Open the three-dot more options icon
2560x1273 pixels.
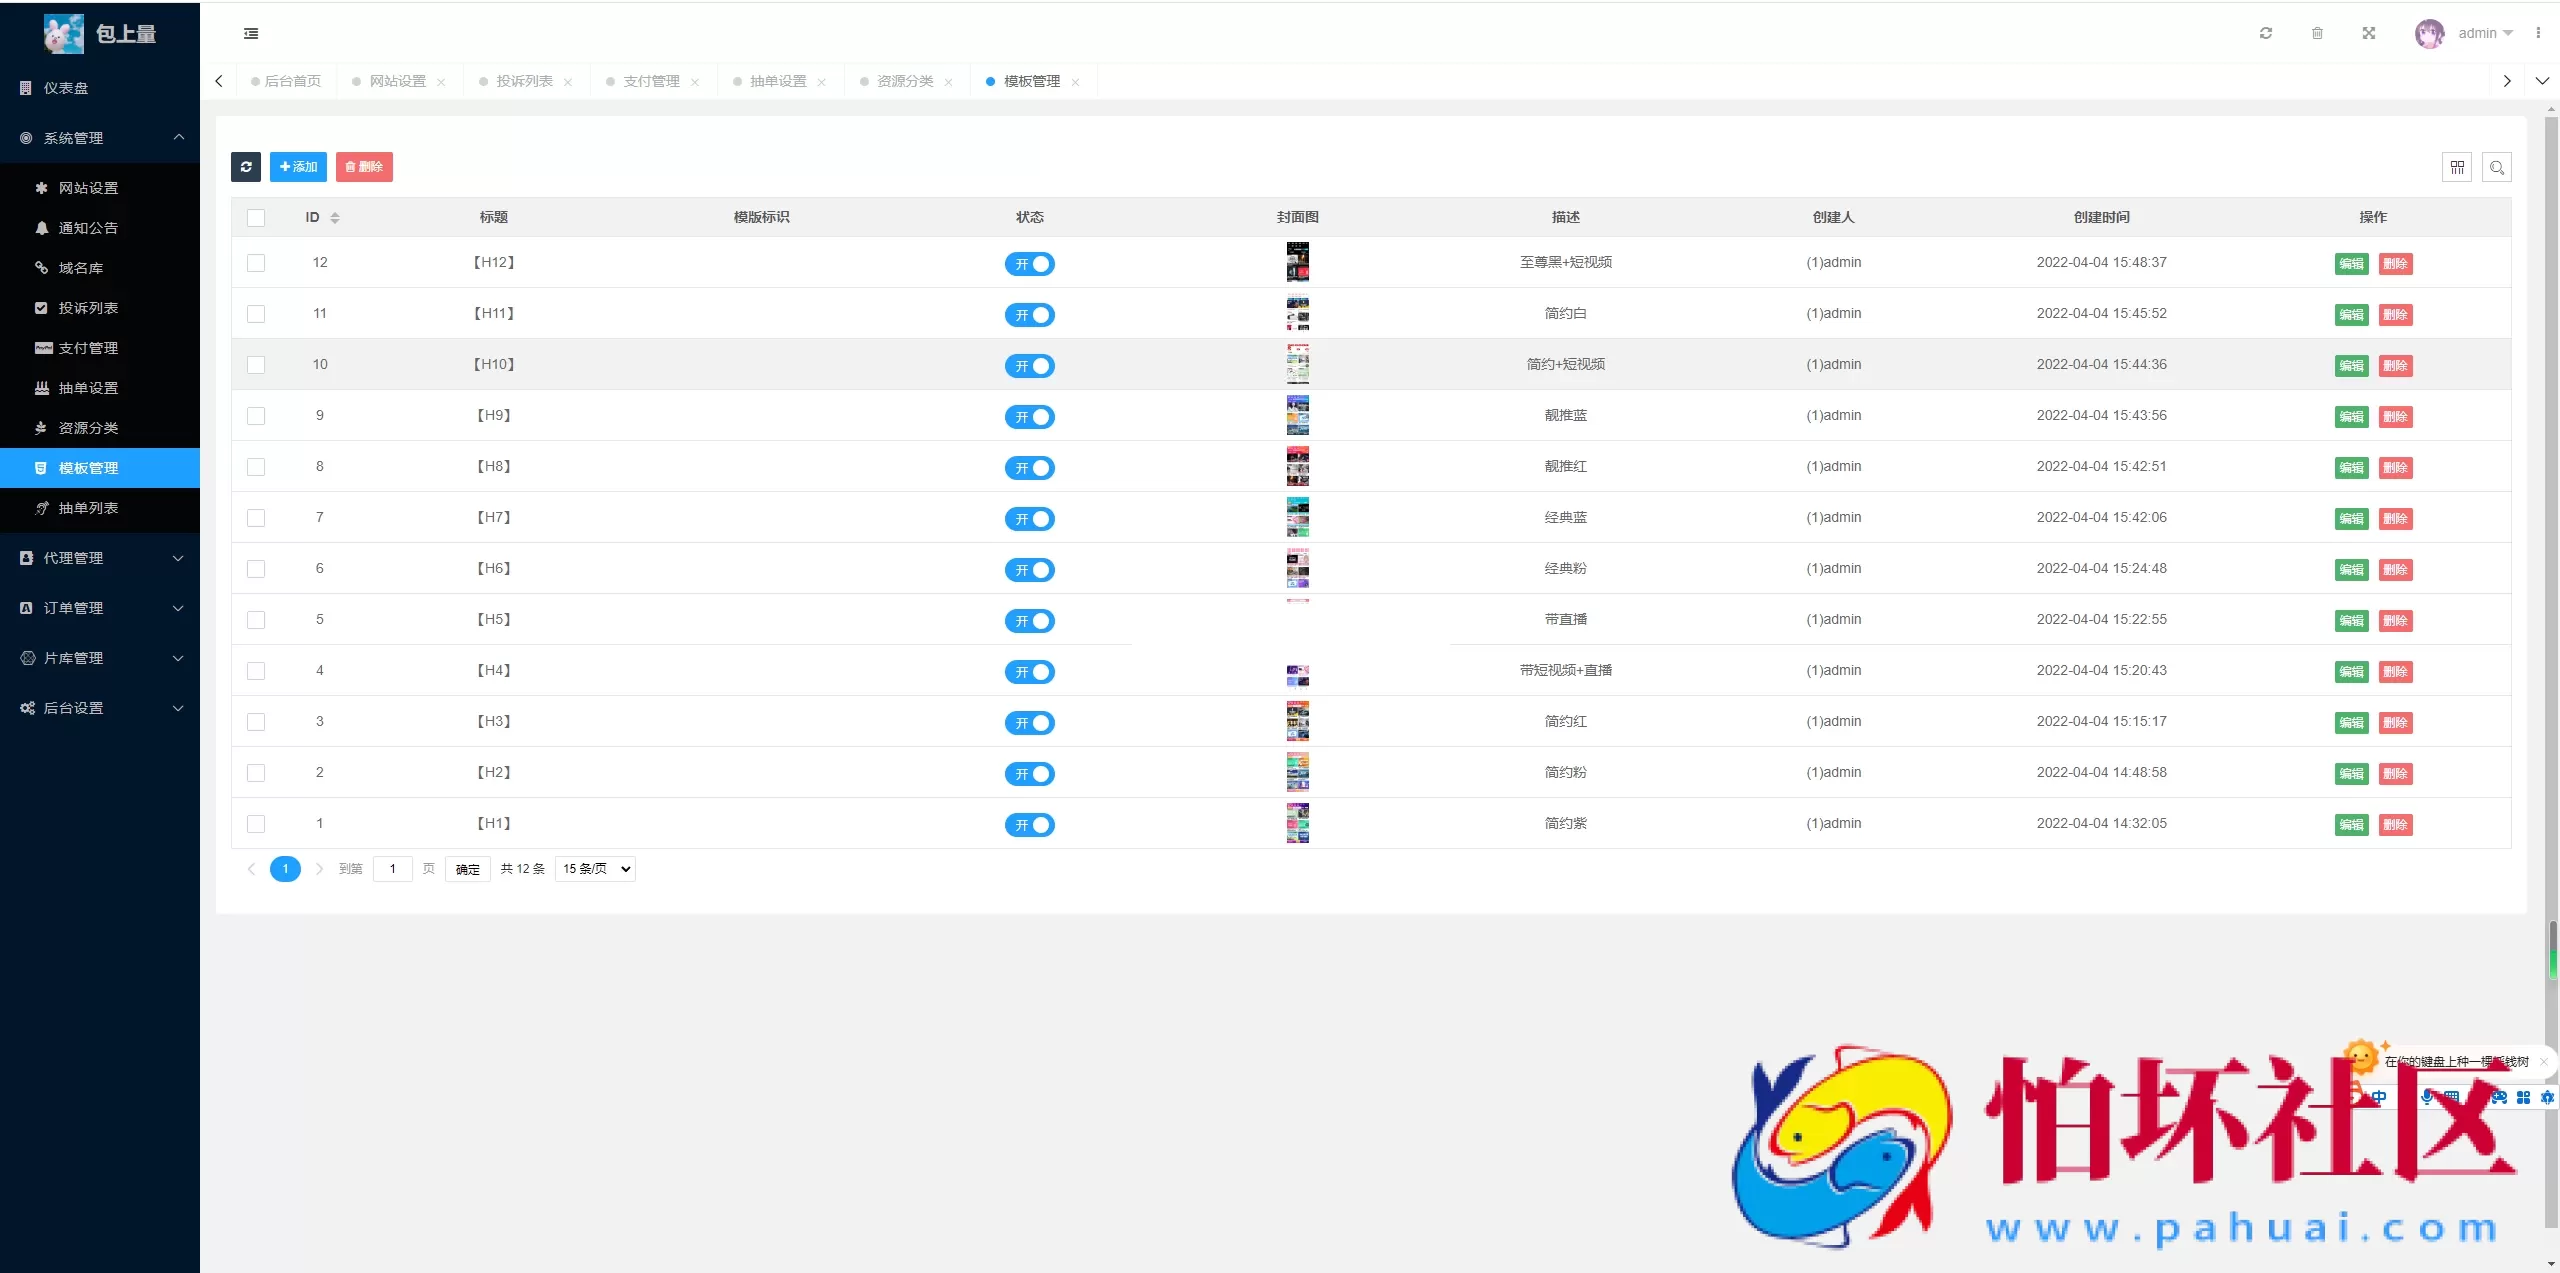click(x=2538, y=33)
